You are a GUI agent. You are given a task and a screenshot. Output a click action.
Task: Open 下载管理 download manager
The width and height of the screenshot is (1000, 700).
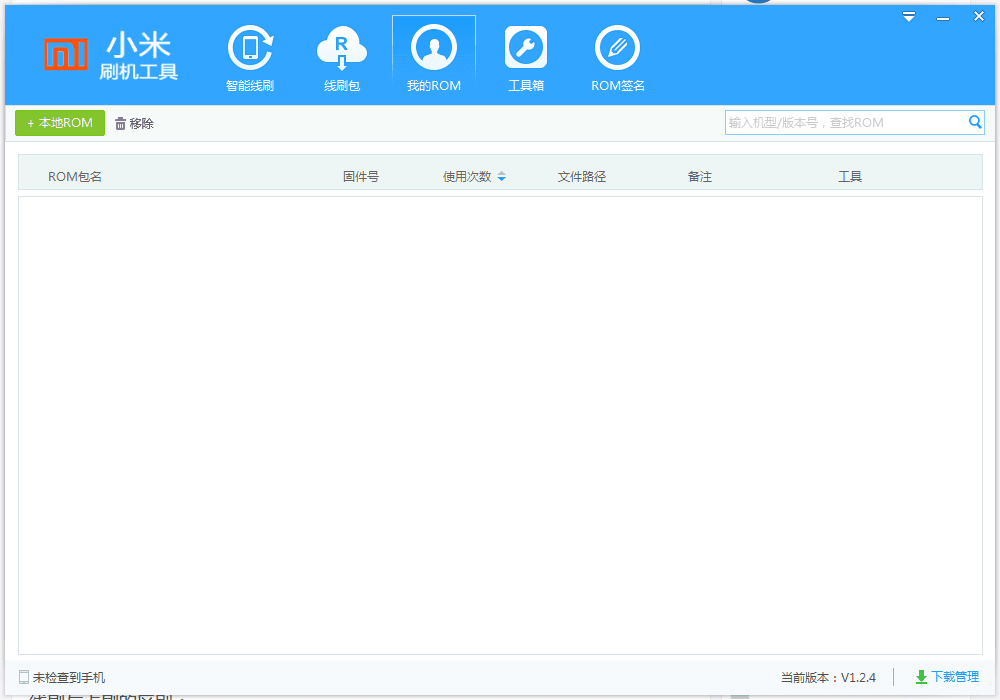(x=947, y=677)
